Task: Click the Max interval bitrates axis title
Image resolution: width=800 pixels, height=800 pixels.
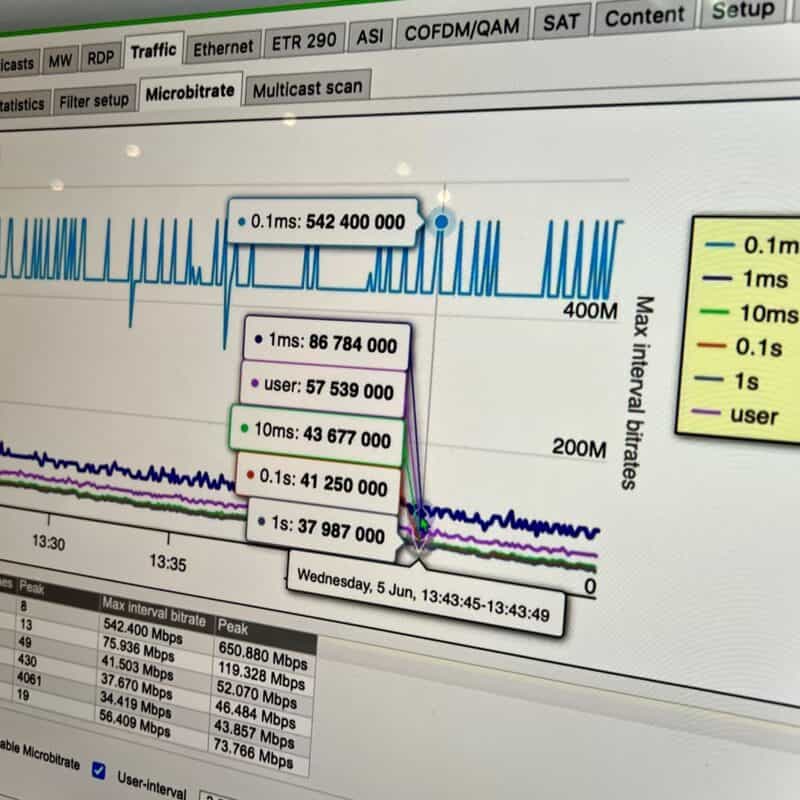Action: 637,393
